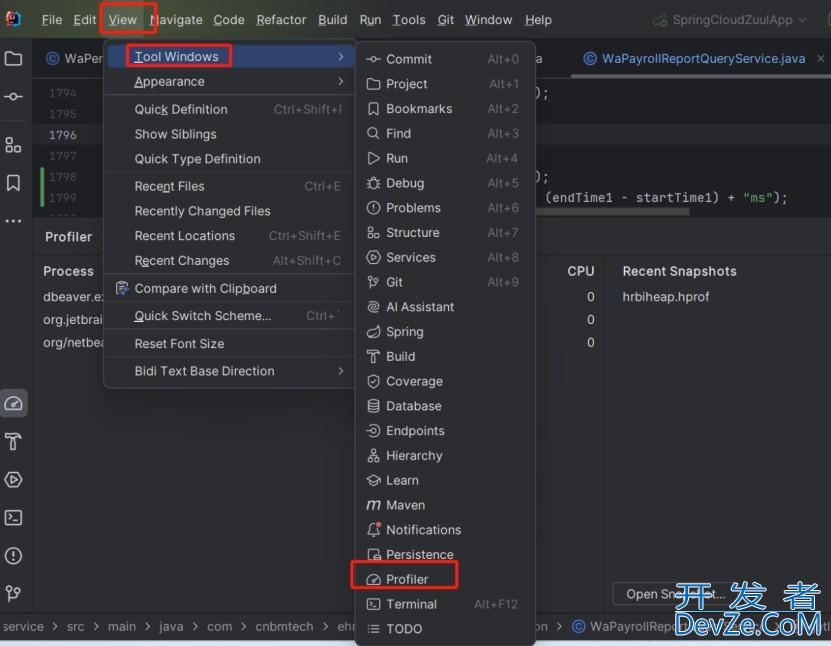This screenshot has width=831, height=646.
Task: Open the Edit menu
Action: pyautogui.click(x=84, y=20)
